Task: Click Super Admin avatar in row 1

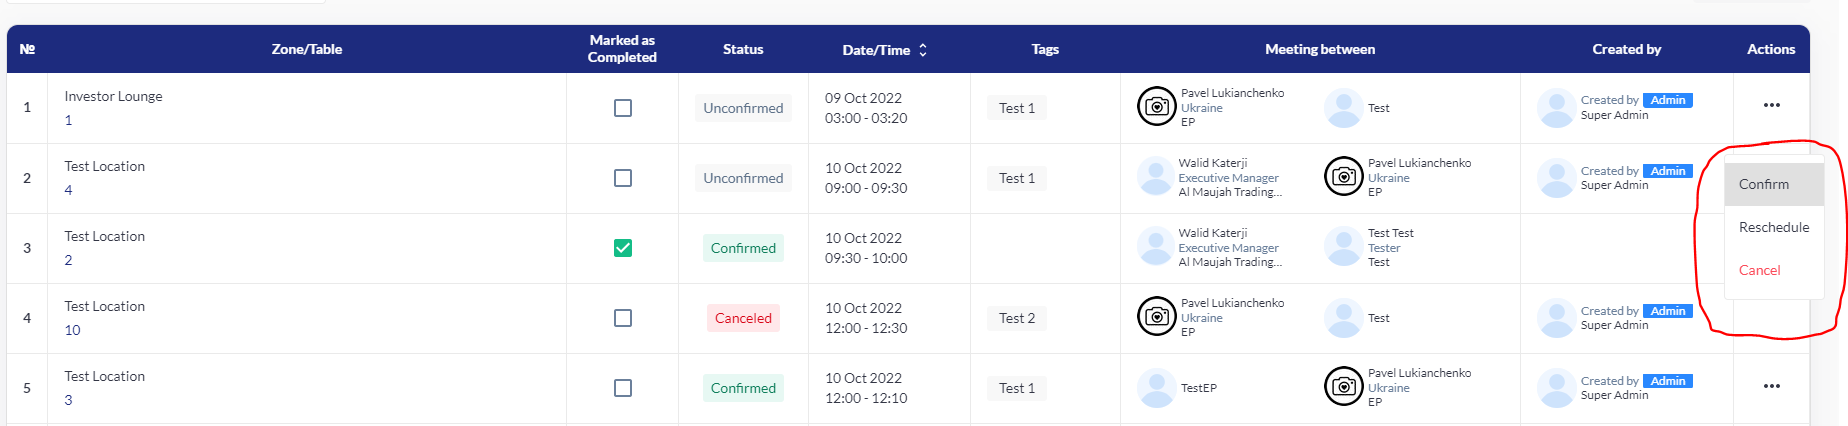Action: click(1556, 108)
